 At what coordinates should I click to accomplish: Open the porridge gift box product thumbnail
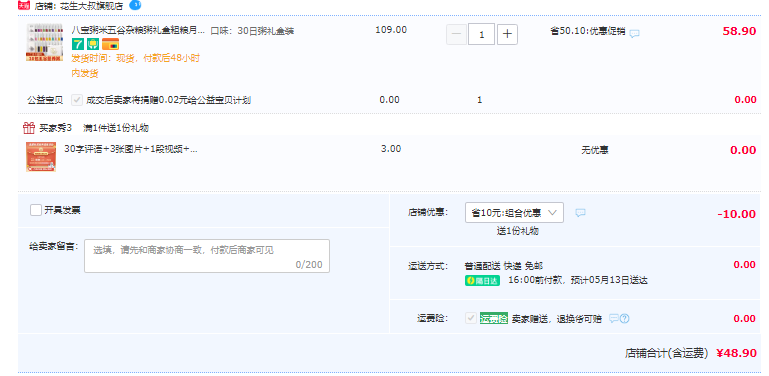click(44, 42)
